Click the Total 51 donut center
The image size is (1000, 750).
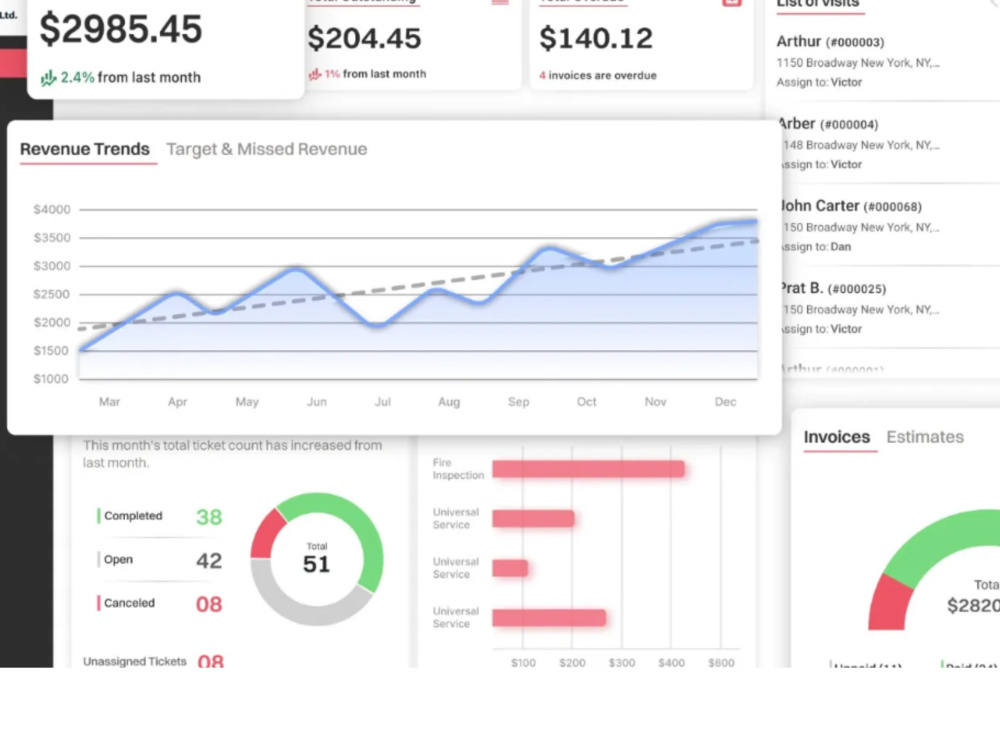point(316,558)
